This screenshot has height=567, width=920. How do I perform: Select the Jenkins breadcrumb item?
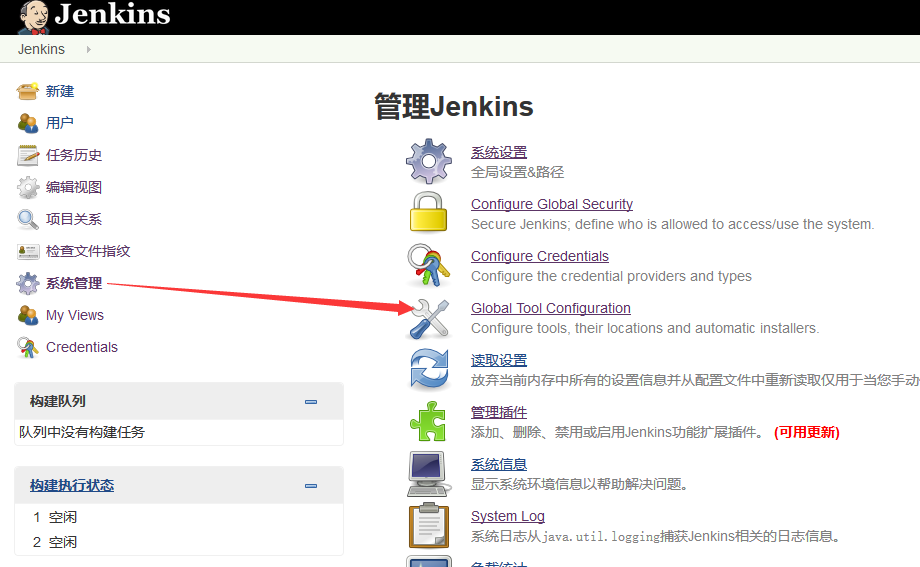pyautogui.click(x=41, y=49)
